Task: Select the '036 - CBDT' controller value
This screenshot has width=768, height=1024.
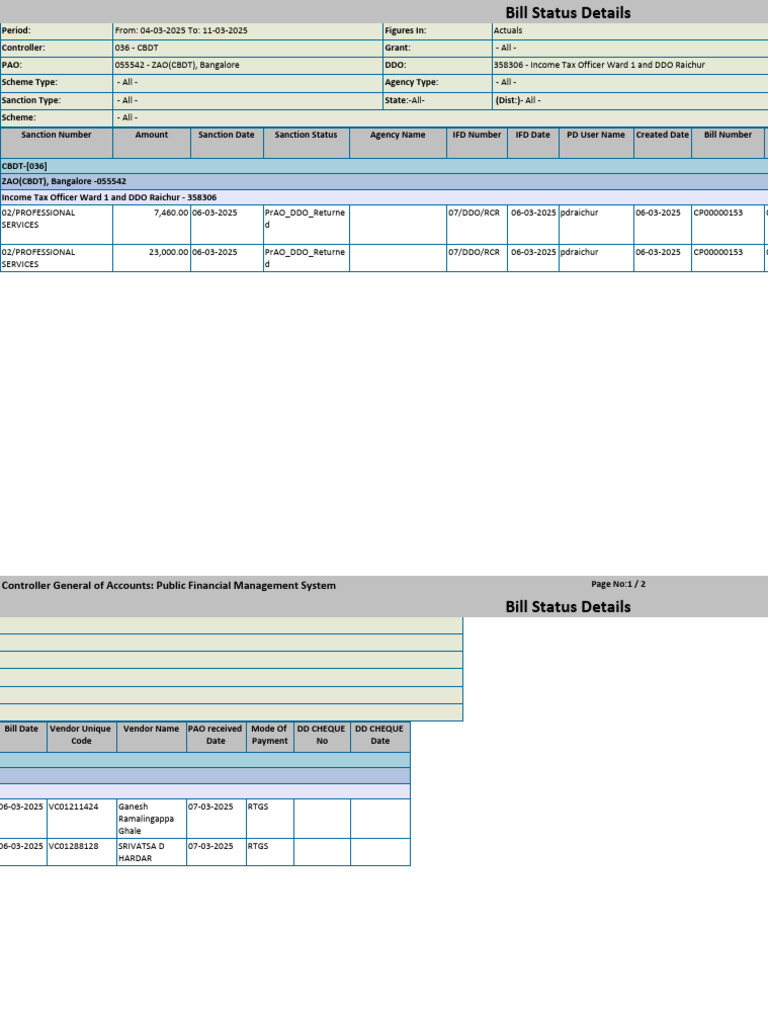Action: click(136, 48)
